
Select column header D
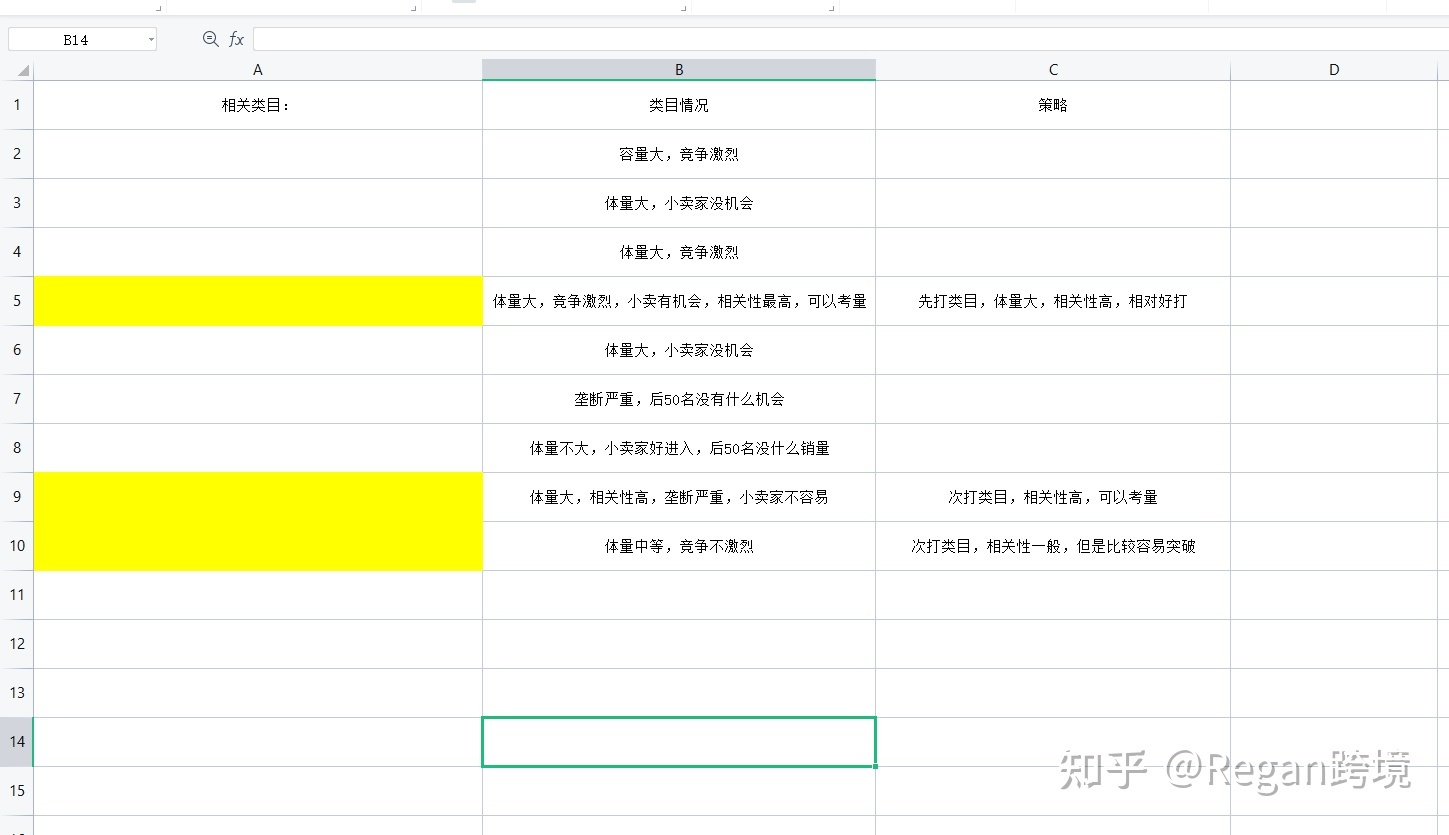[x=1334, y=69]
